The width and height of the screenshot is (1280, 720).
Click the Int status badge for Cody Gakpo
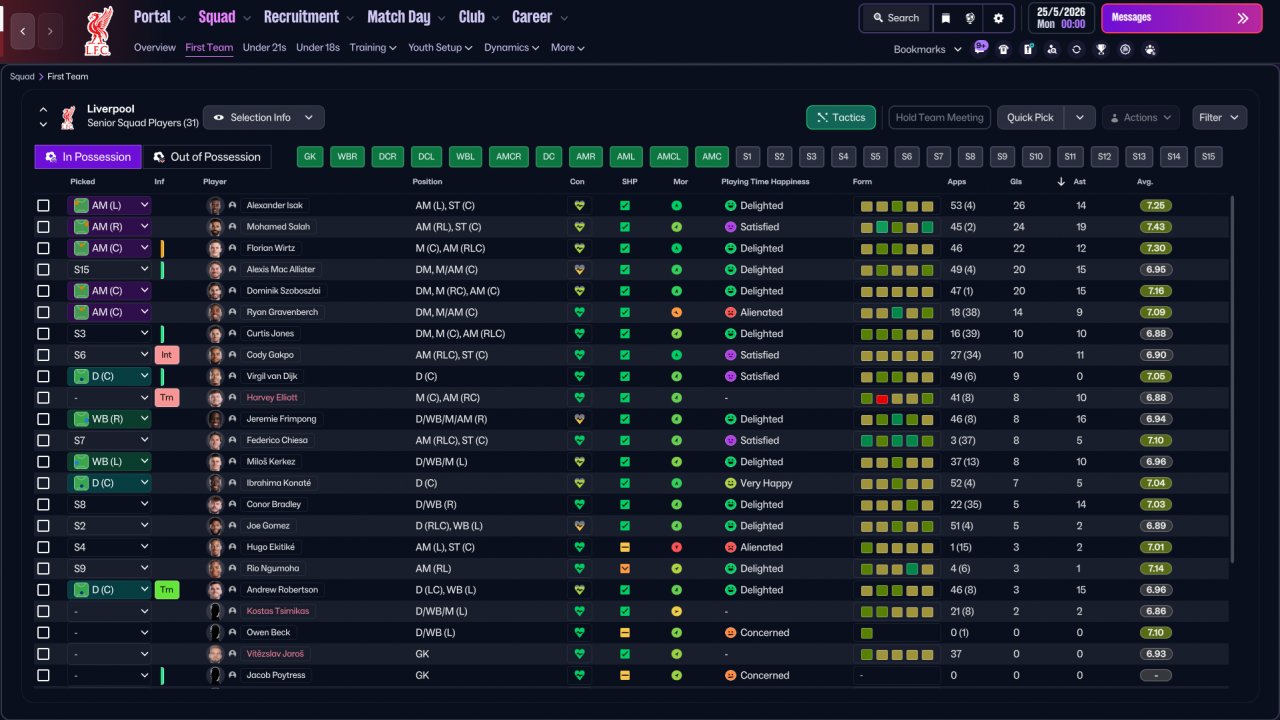(167, 355)
